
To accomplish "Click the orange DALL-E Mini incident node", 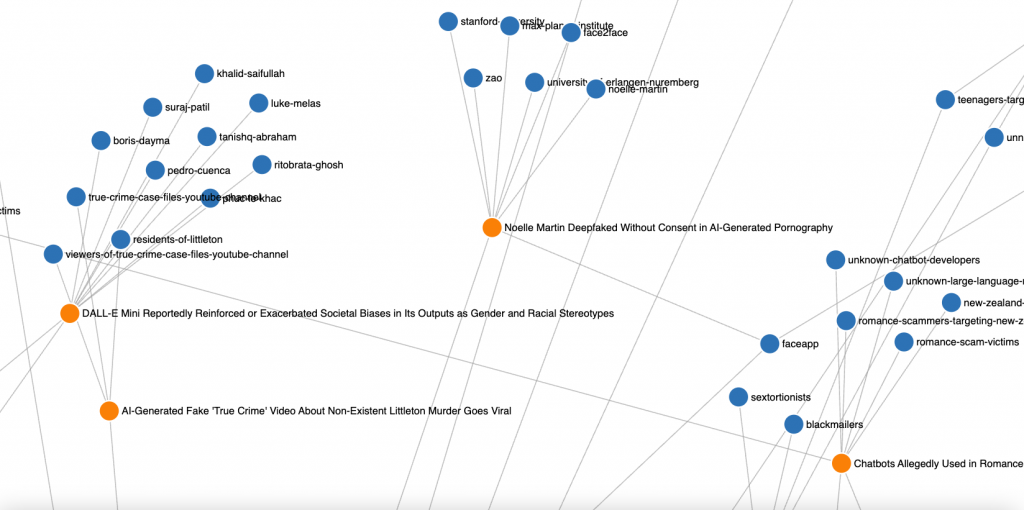I will [70, 314].
